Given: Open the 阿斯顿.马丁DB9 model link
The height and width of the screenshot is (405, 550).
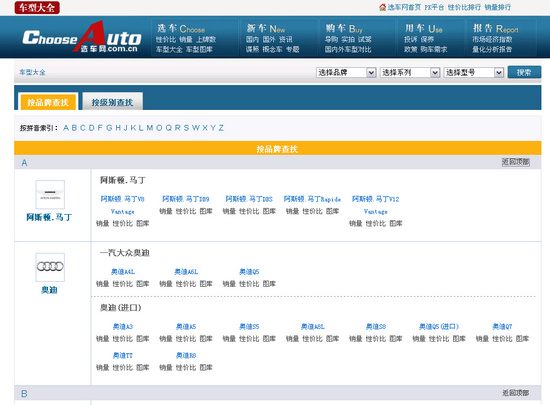Looking at the screenshot, I should point(186,199).
